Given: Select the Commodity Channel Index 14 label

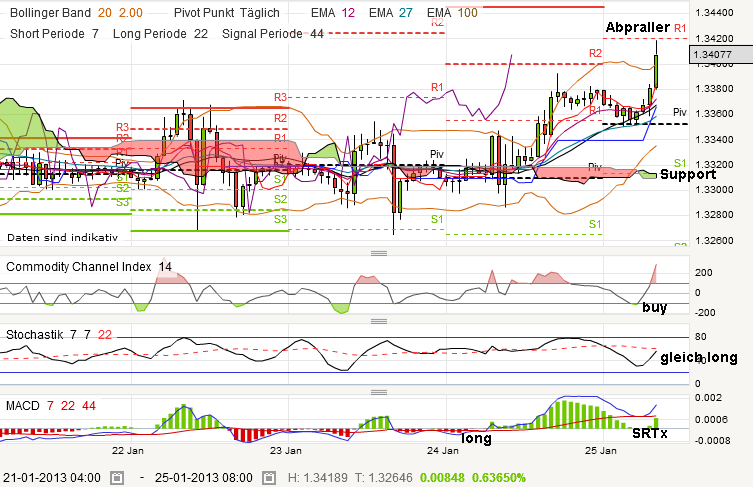Looking at the screenshot, I should pyautogui.click(x=89, y=267).
